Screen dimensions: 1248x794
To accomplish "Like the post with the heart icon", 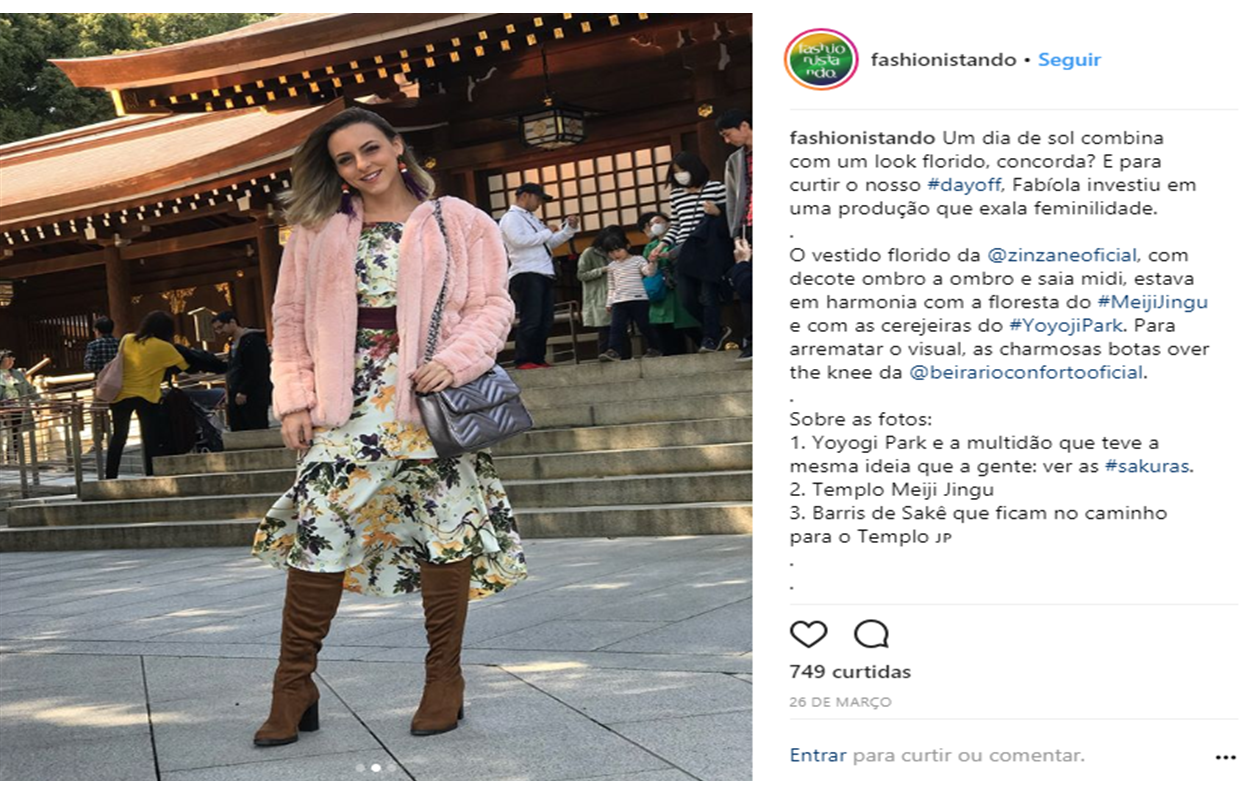I will click(x=808, y=634).
